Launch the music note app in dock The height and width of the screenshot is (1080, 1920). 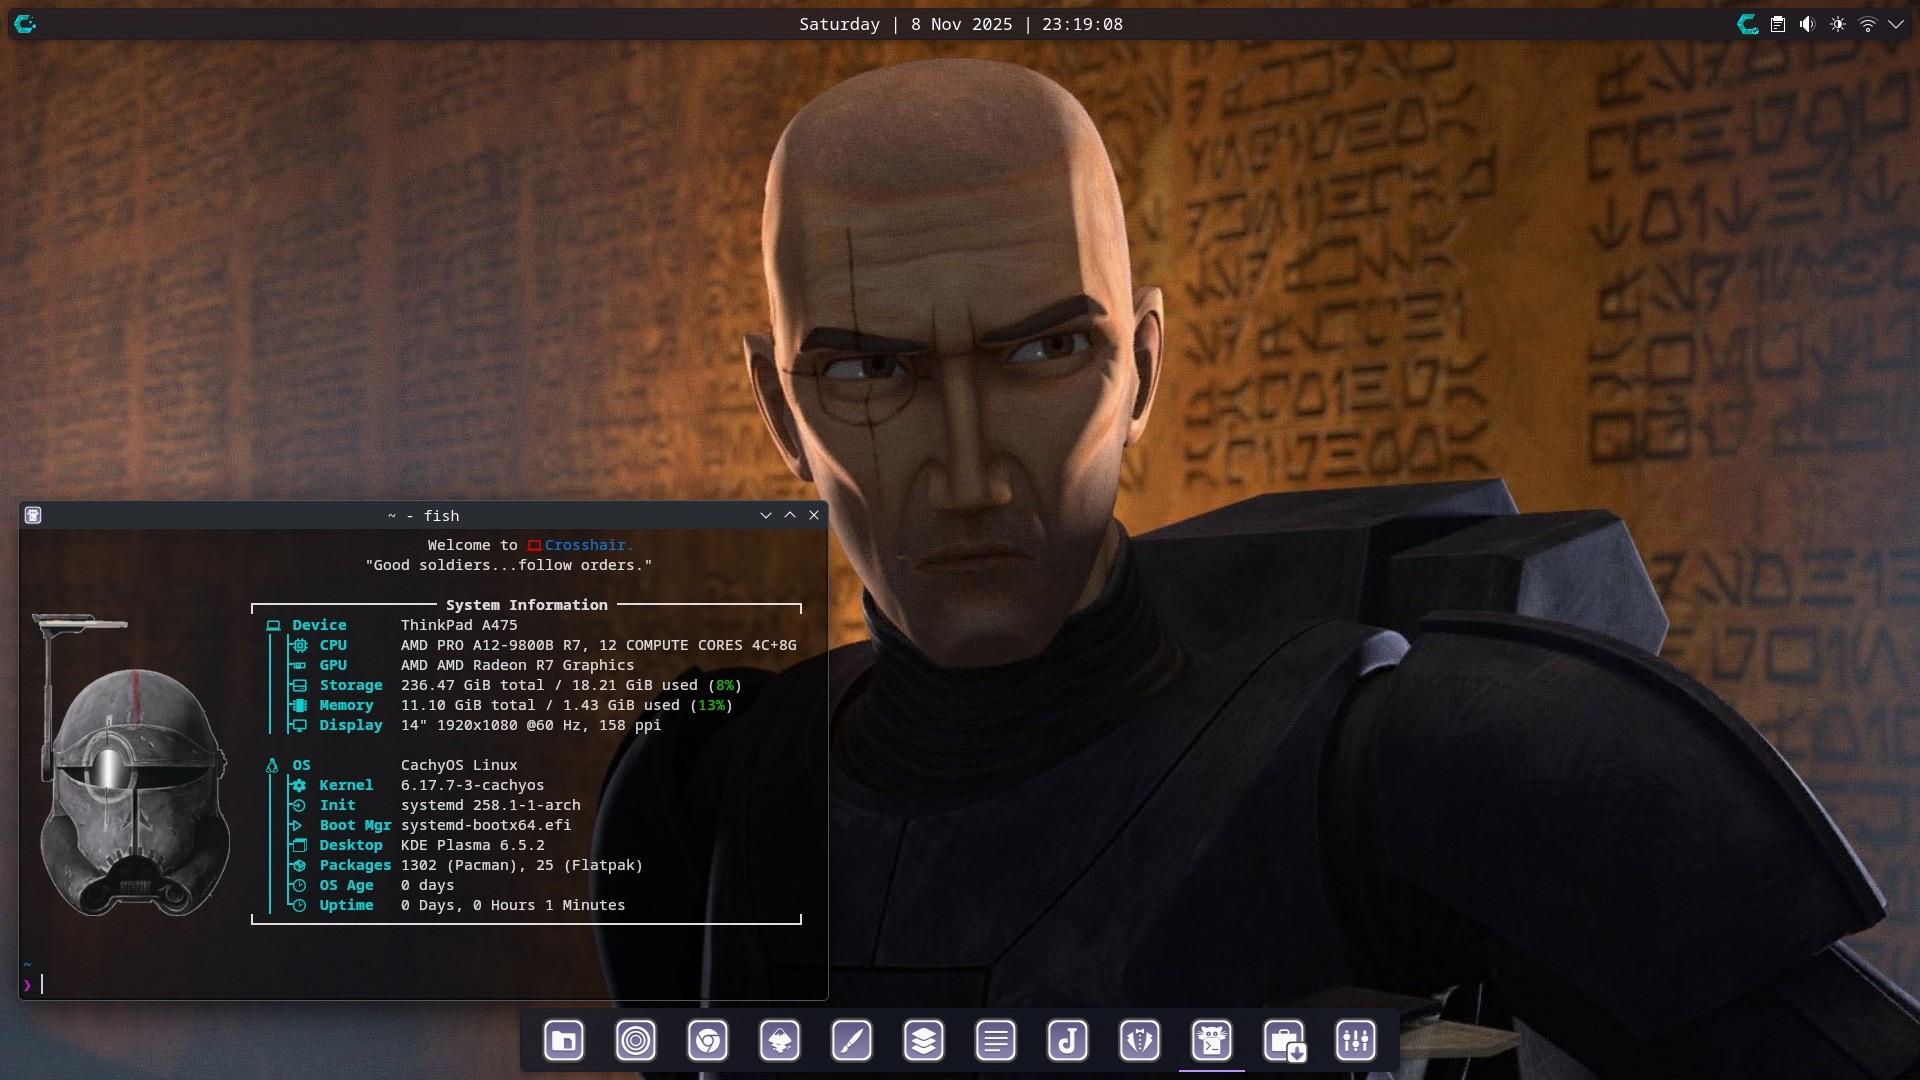point(1068,1041)
